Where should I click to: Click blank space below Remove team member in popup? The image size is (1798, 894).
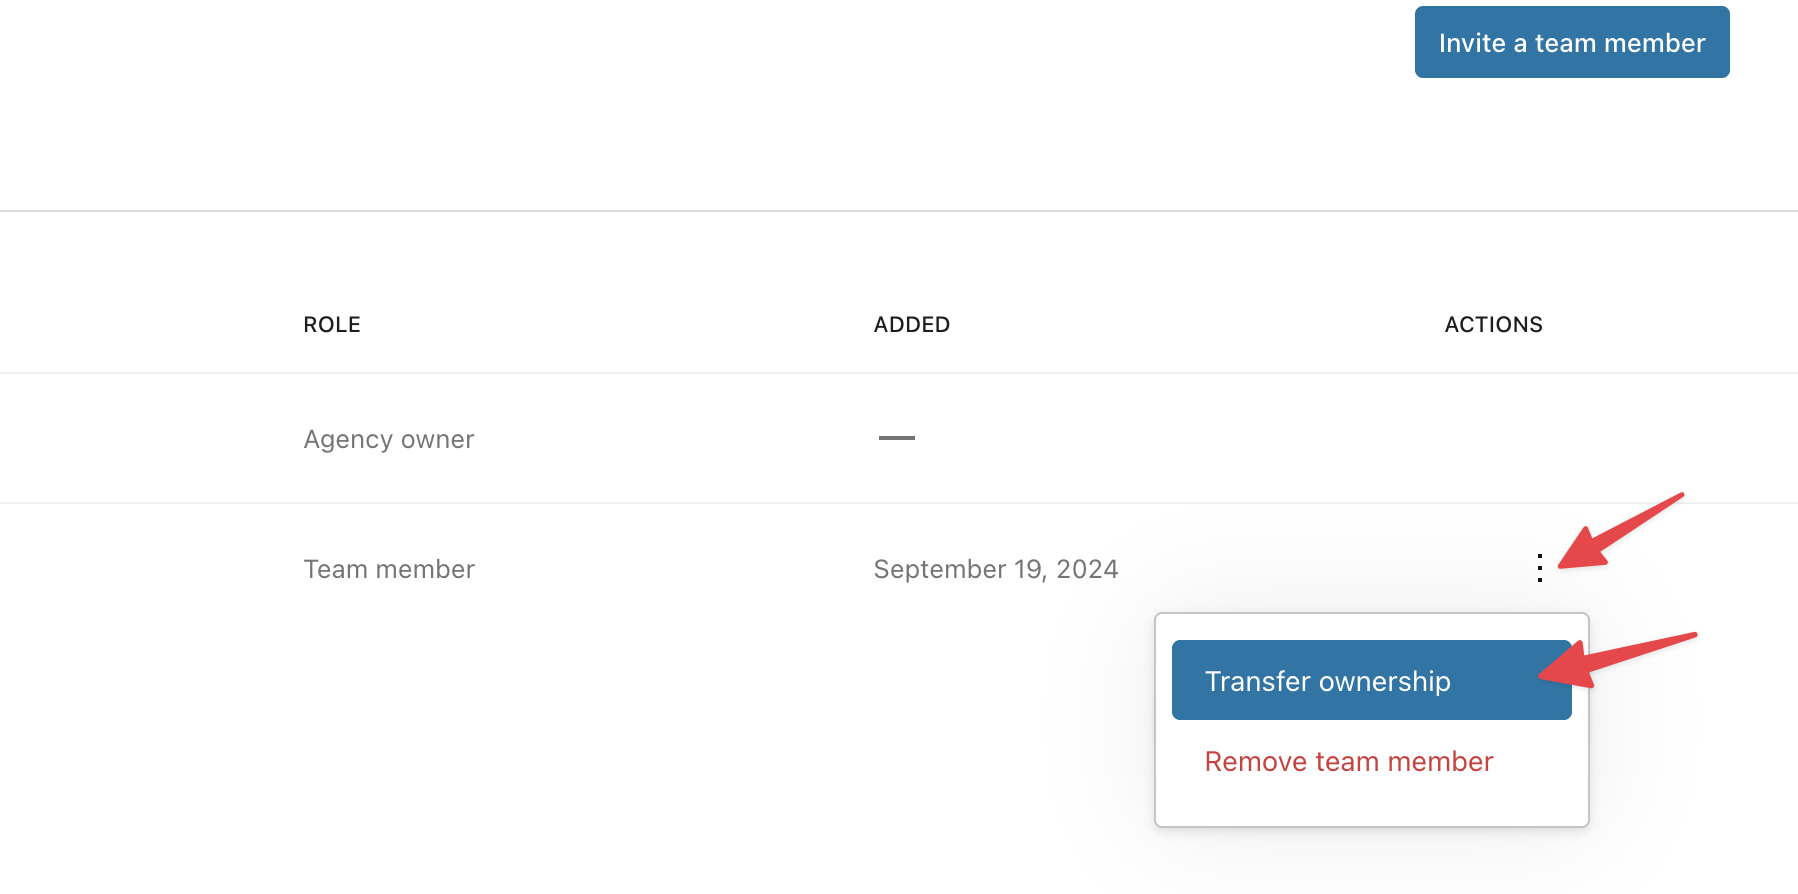pos(1371,804)
